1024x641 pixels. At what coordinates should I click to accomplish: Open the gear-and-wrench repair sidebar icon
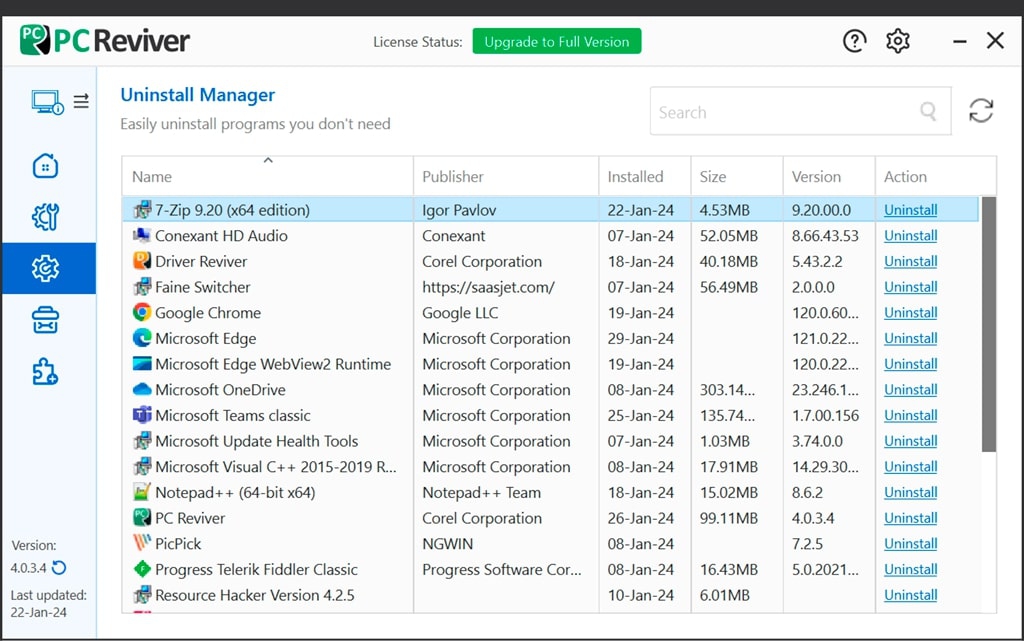46,217
